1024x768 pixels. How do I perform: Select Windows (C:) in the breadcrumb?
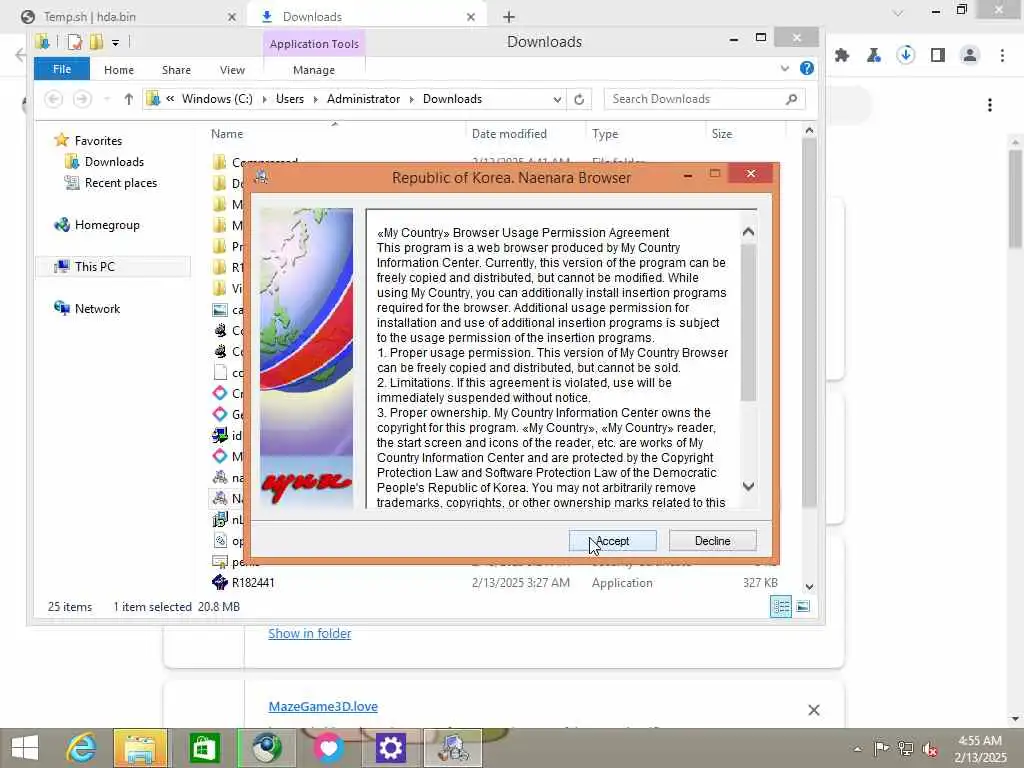click(x=217, y=99)
